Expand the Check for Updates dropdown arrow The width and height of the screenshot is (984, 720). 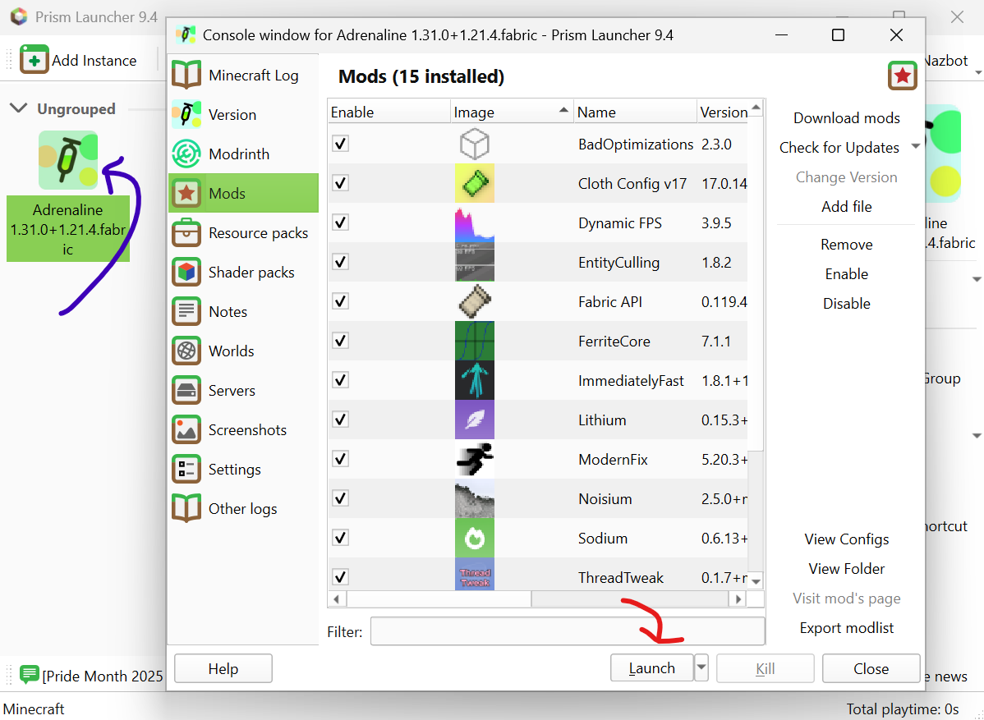pyautogui.click(x=915, y=147)
